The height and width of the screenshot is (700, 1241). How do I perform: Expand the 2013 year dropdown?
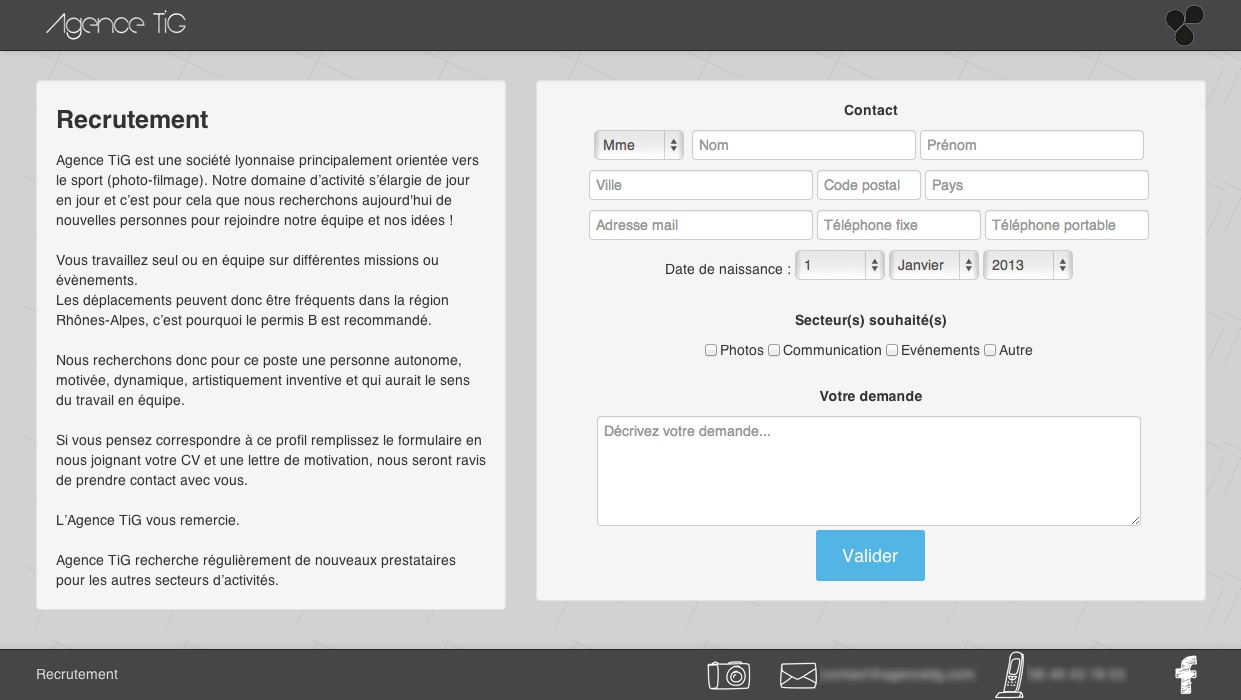coord(1028,265)
